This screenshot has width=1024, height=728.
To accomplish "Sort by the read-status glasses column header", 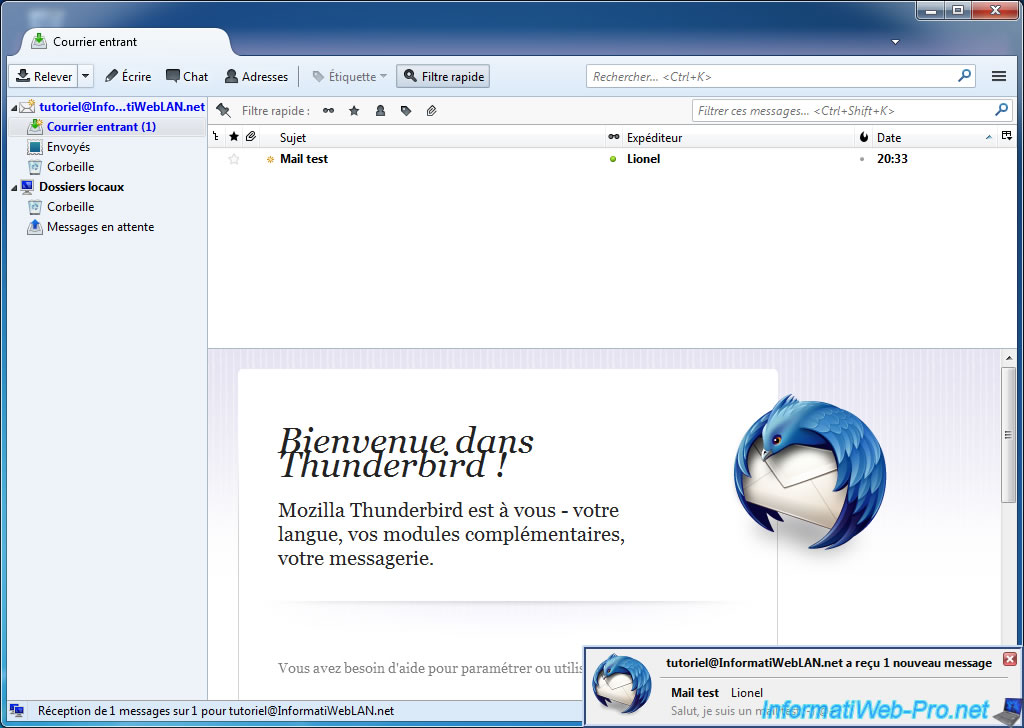I will 614,137.
